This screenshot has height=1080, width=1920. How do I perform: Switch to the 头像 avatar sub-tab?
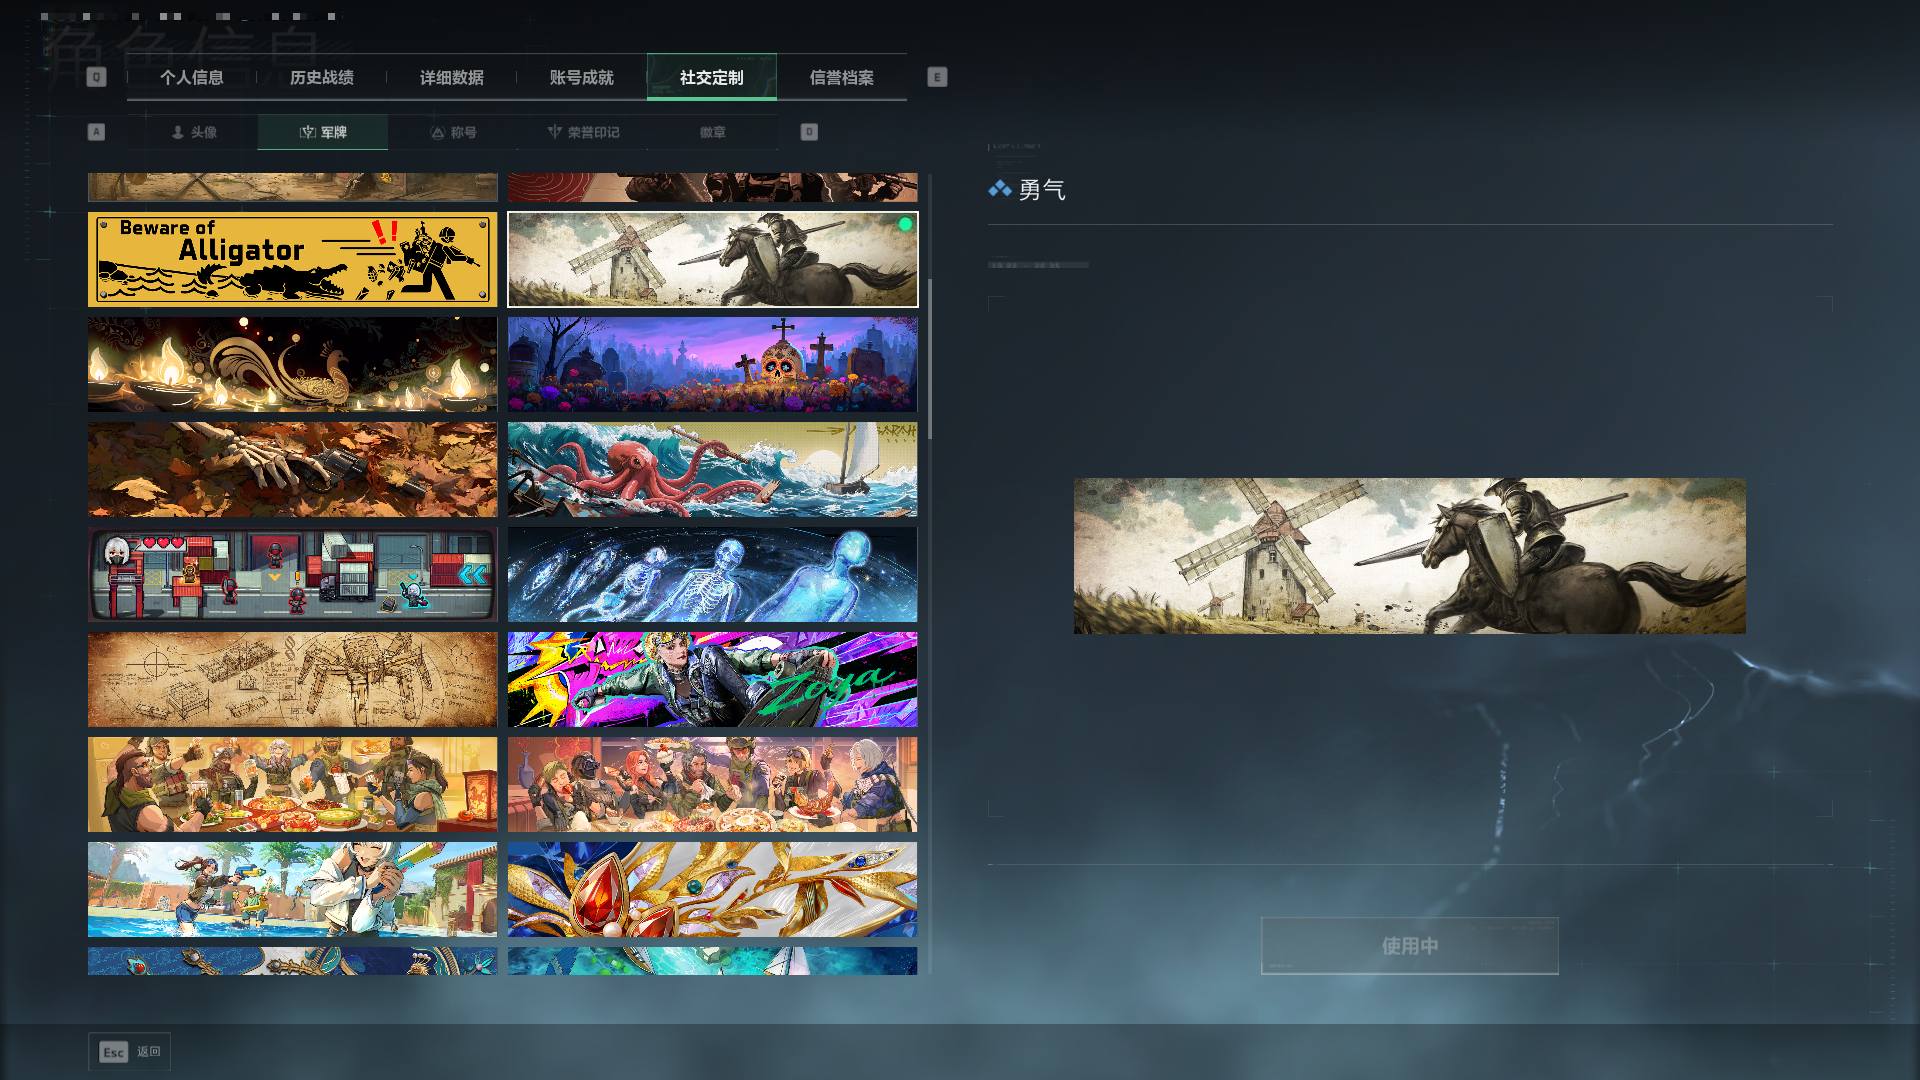point(194,132)
